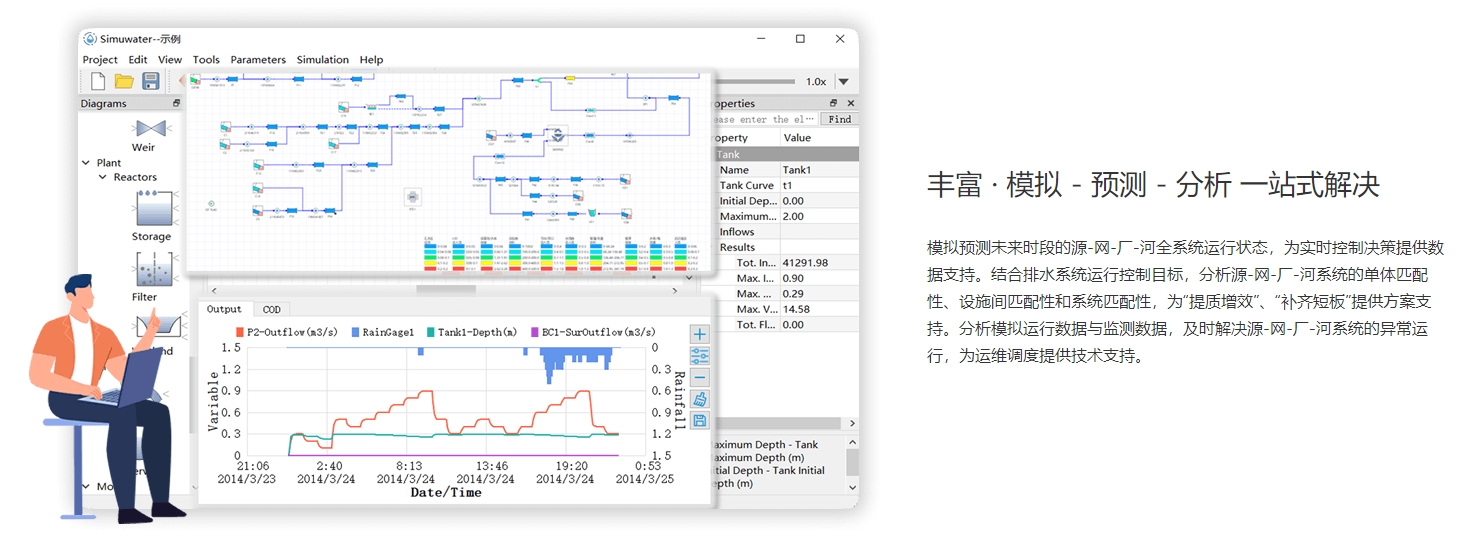Click the chart plus button to add a series

pos(700,335)
